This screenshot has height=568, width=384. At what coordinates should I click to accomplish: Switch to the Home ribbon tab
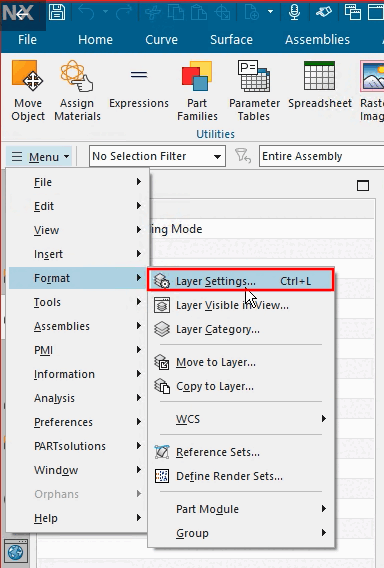(x=95, y=39)
